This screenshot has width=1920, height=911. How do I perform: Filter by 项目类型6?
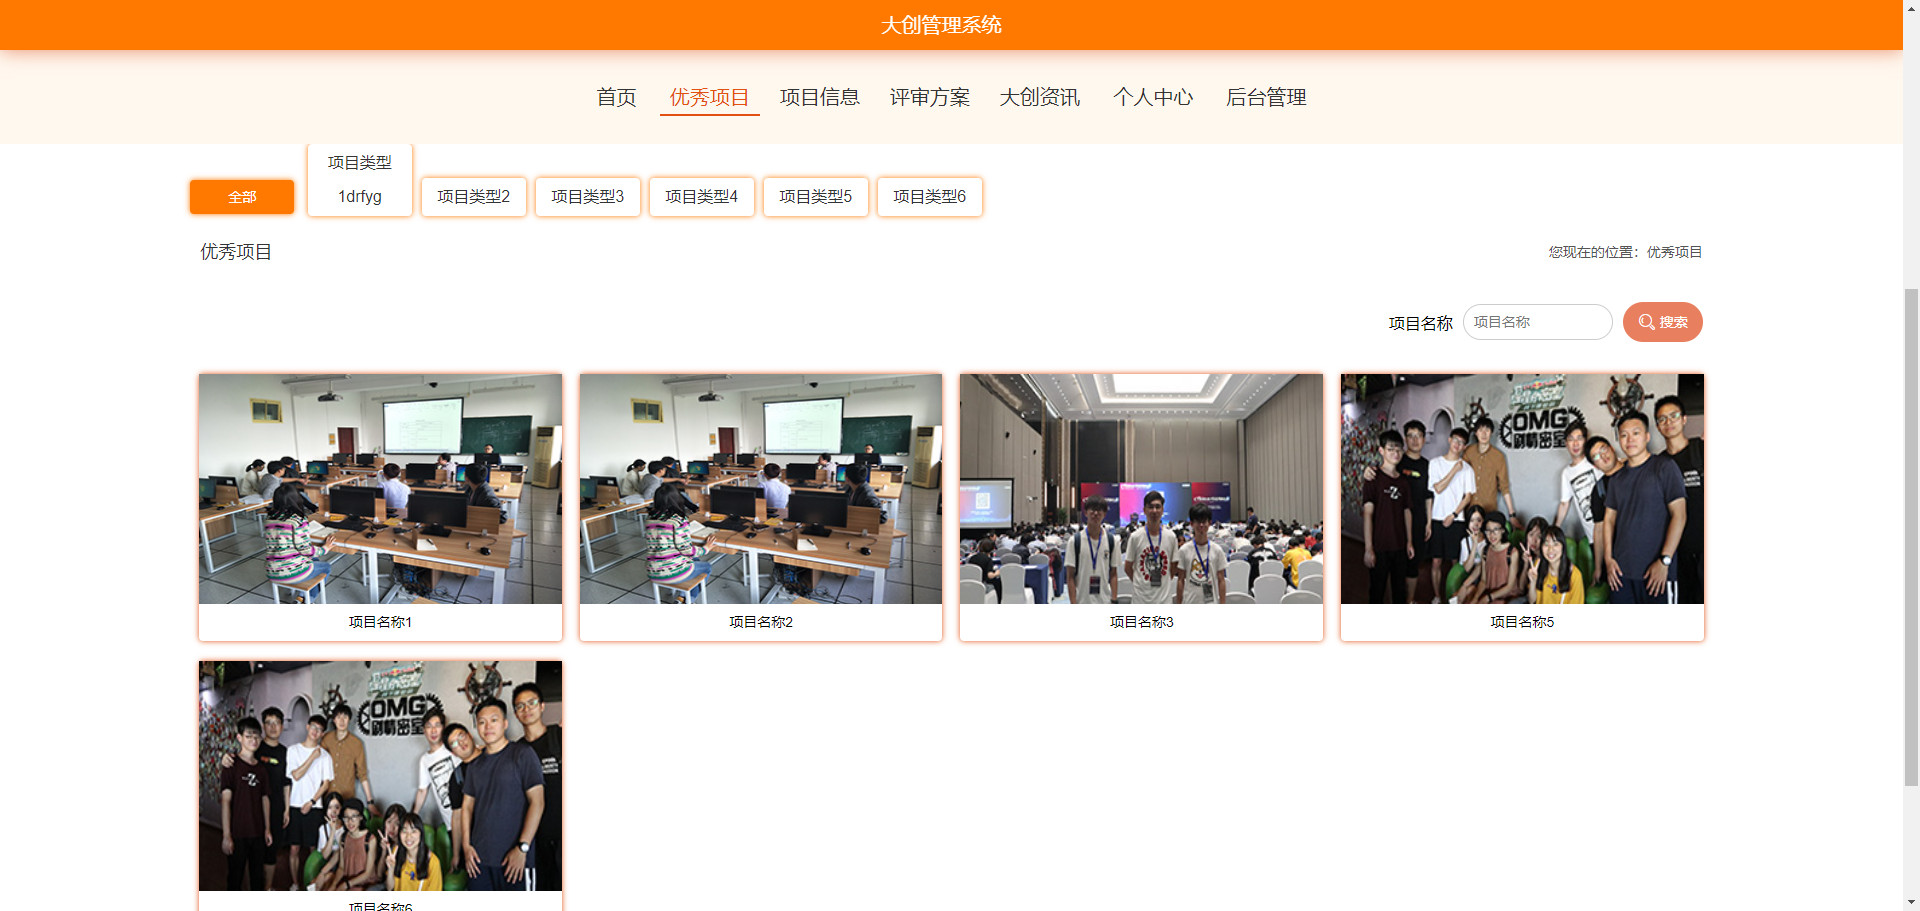click(930, 197)
